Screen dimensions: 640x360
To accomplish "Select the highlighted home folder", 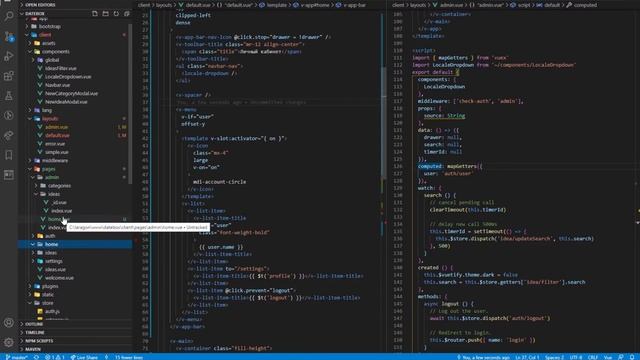I will point(76,244).
